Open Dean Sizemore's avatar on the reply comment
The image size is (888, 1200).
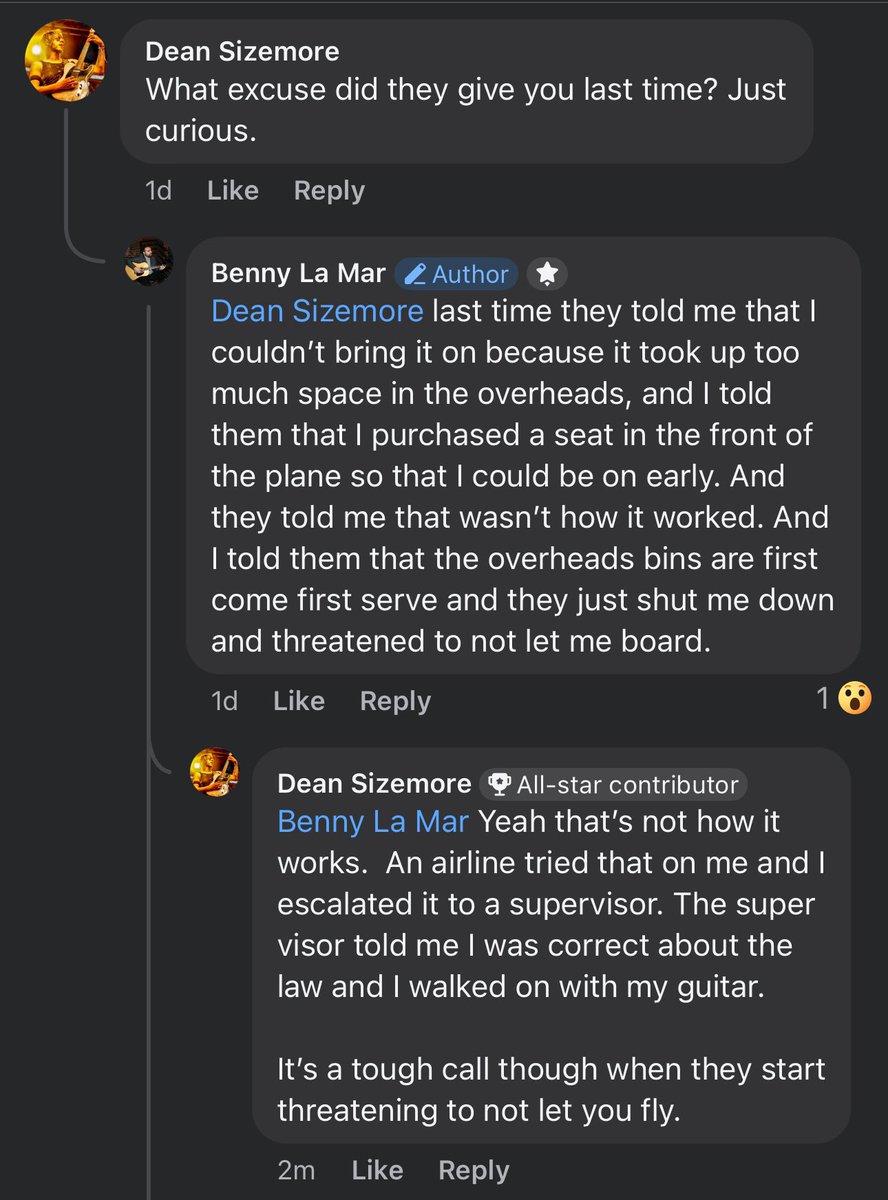(x=215, y=773)
